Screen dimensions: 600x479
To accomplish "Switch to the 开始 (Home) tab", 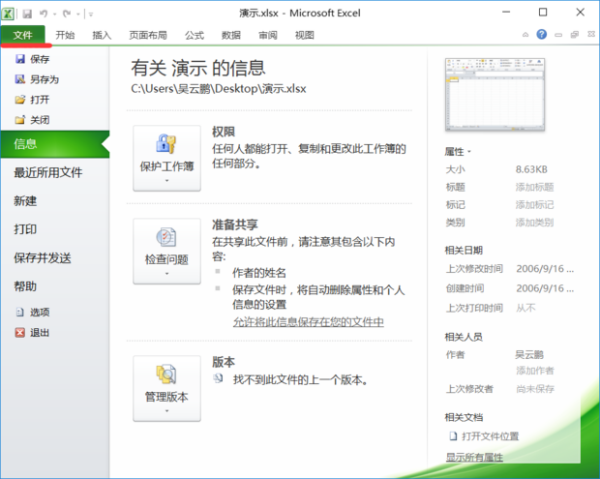I will pos(65,35).
